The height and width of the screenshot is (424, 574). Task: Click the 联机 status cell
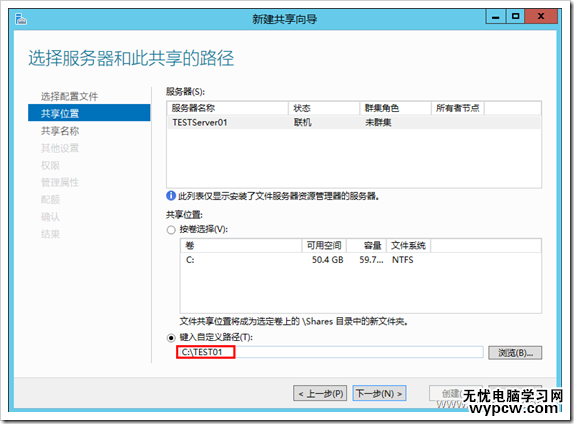coord(302,122)
